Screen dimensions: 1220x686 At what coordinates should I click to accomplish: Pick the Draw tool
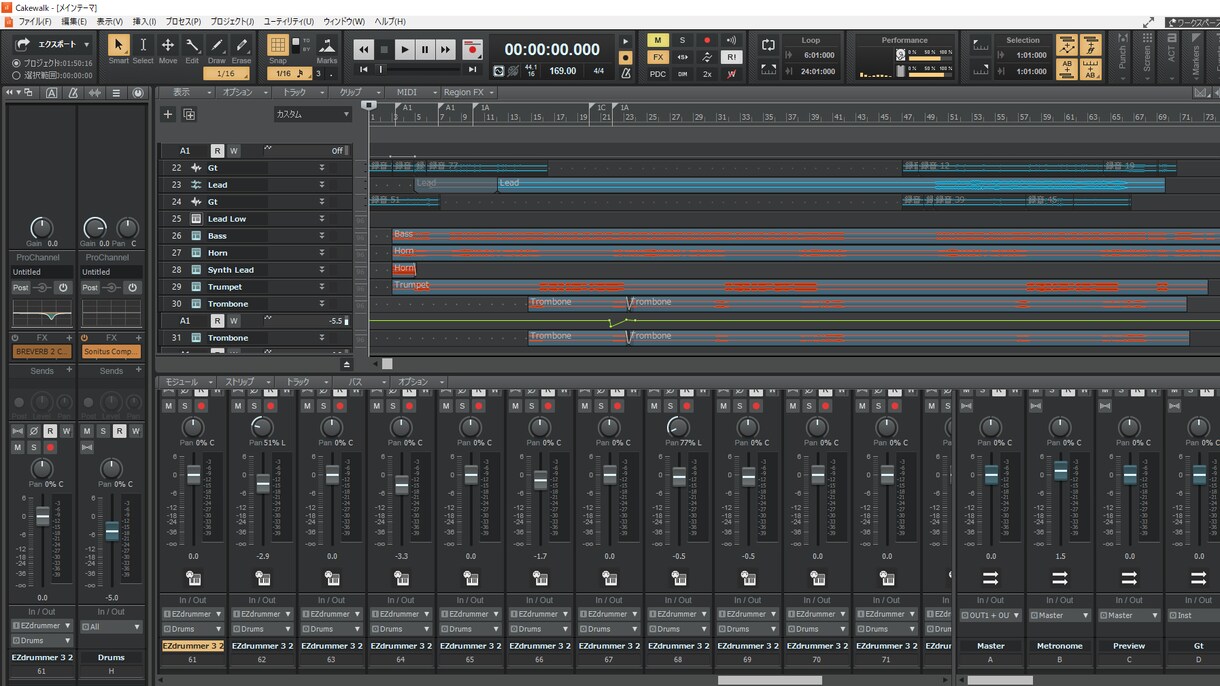click(217, 45)
